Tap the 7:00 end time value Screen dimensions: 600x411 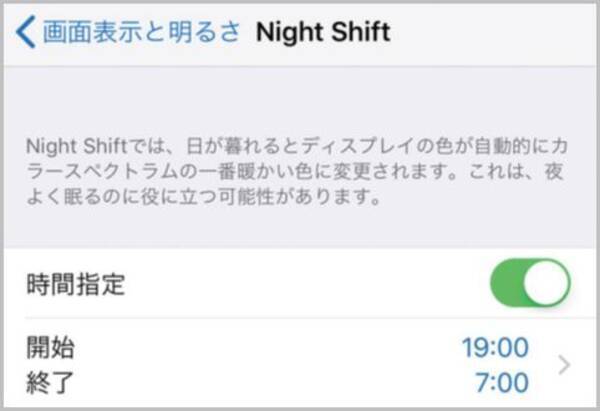coord(502,384)
